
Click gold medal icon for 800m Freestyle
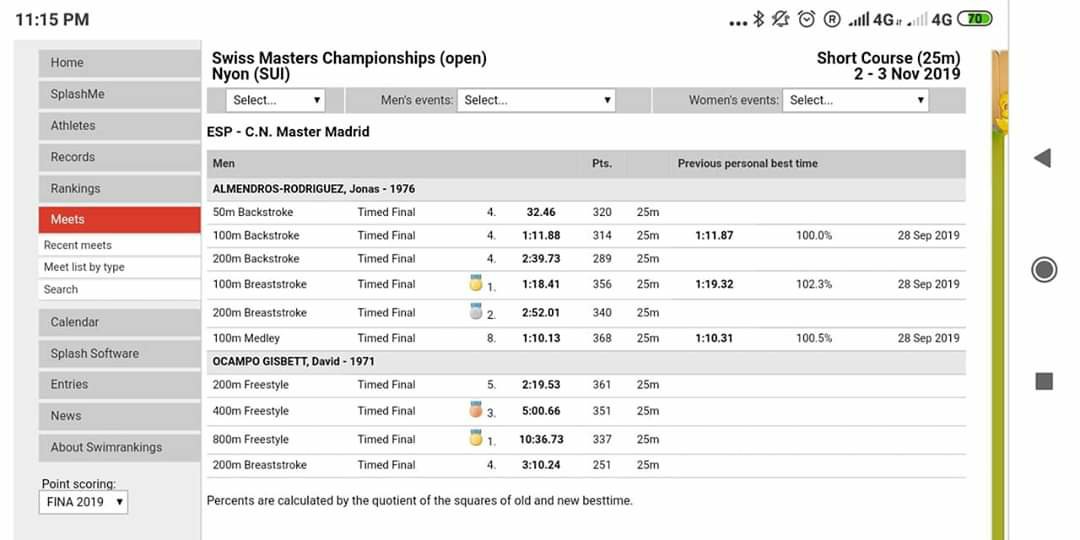[476, 438]
